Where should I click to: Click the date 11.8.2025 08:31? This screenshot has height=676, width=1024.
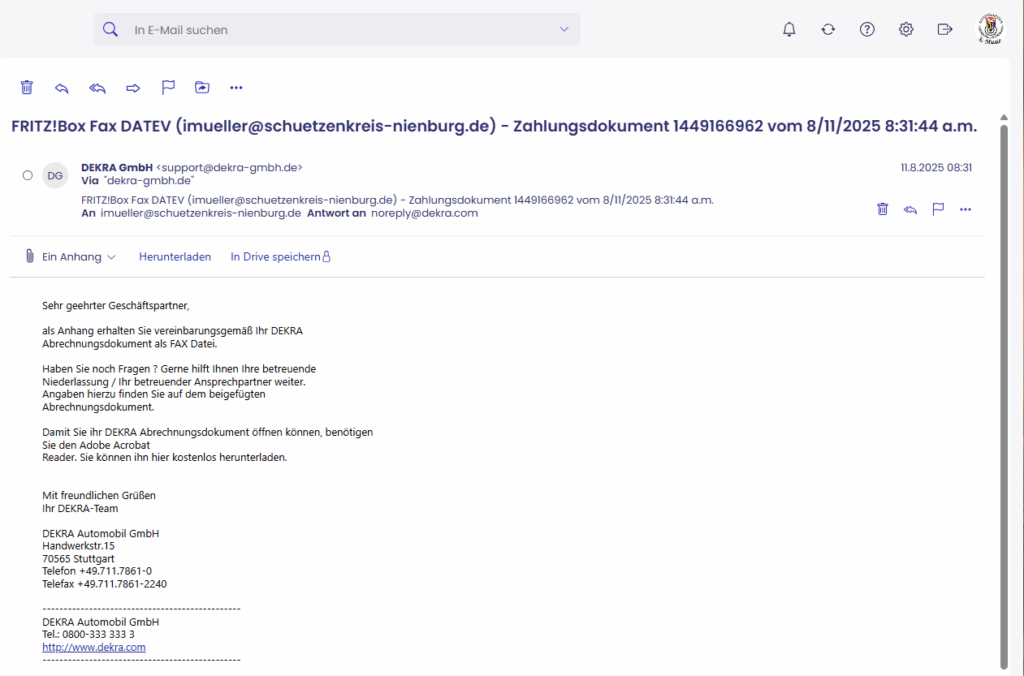tap(936, 167)
